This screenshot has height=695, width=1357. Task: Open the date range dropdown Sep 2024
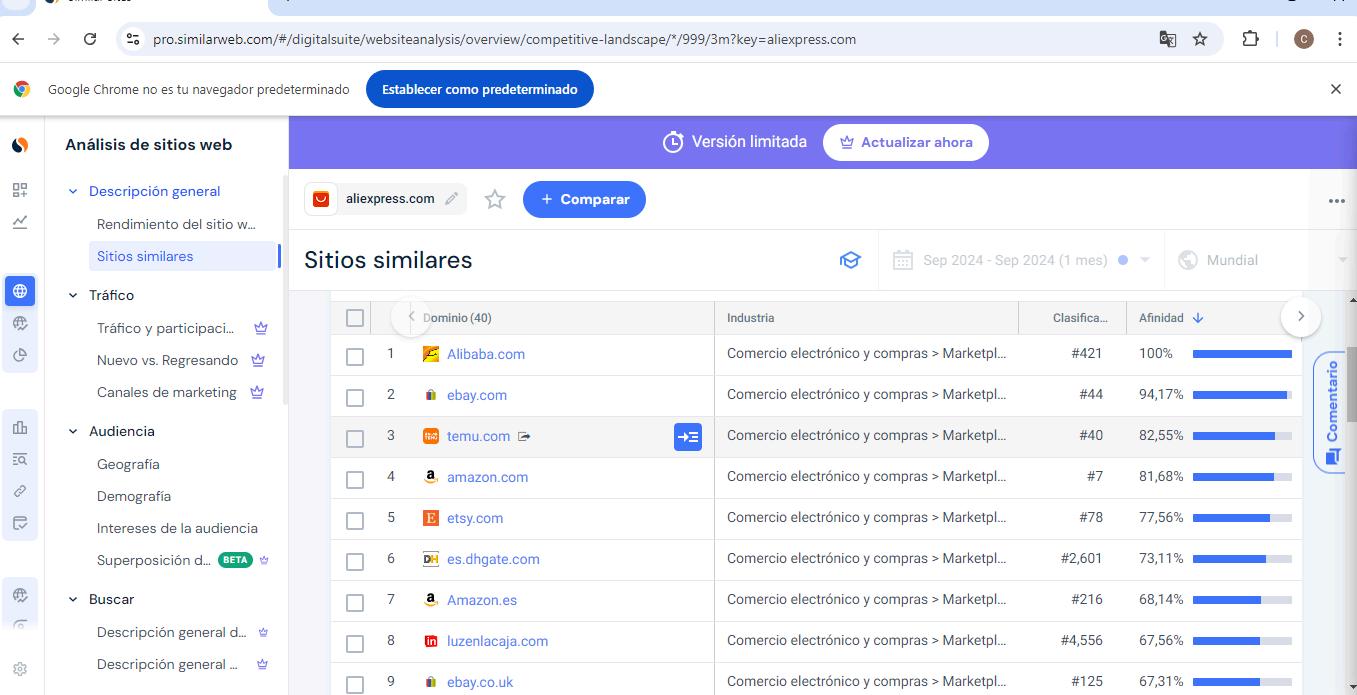tap(1021, 260)
